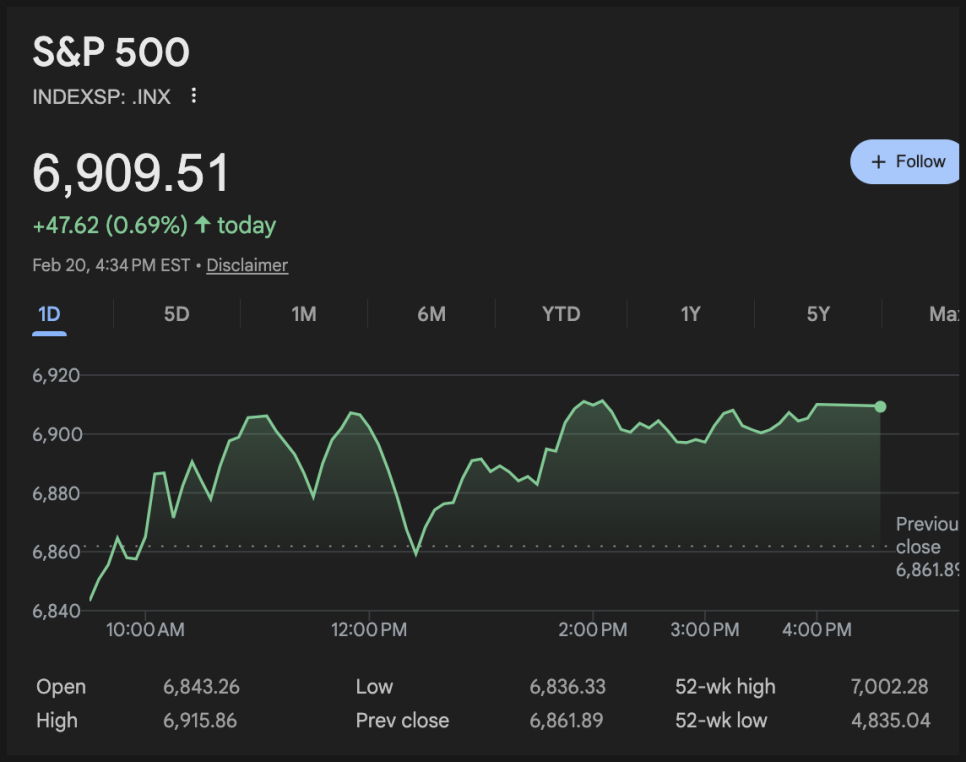Viewport: 966px width, 762px height.
Task: Click the Open value 6,843.26
Action: click(x=201, y=687)
